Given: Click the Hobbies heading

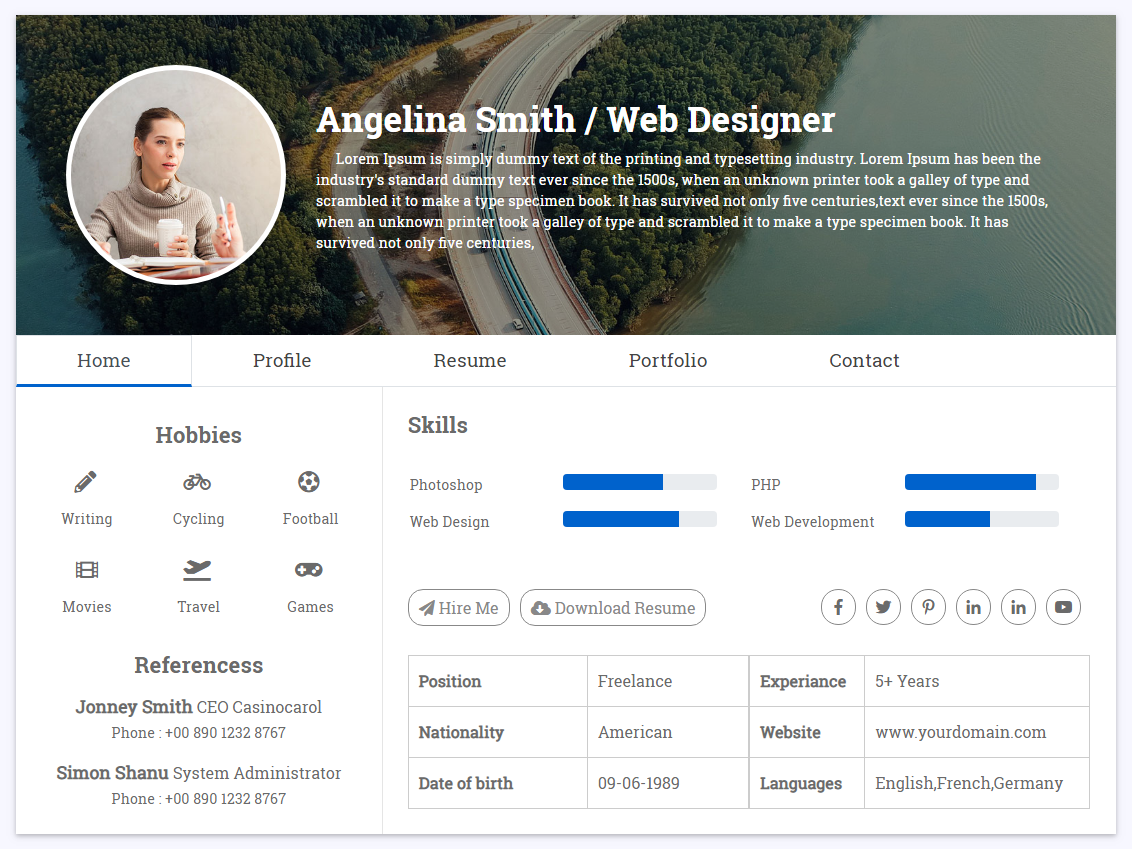Looking at the screenshot, I should [x=199, y=435].
